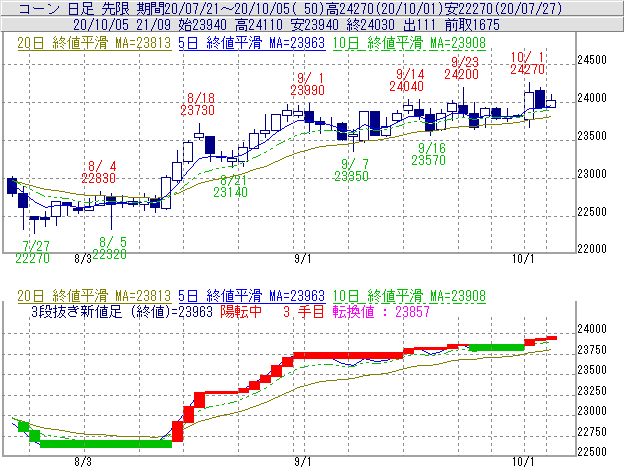The image size is (624, 474).
Task: Click the 9/7 23350 low label
Action: point(351,170)
